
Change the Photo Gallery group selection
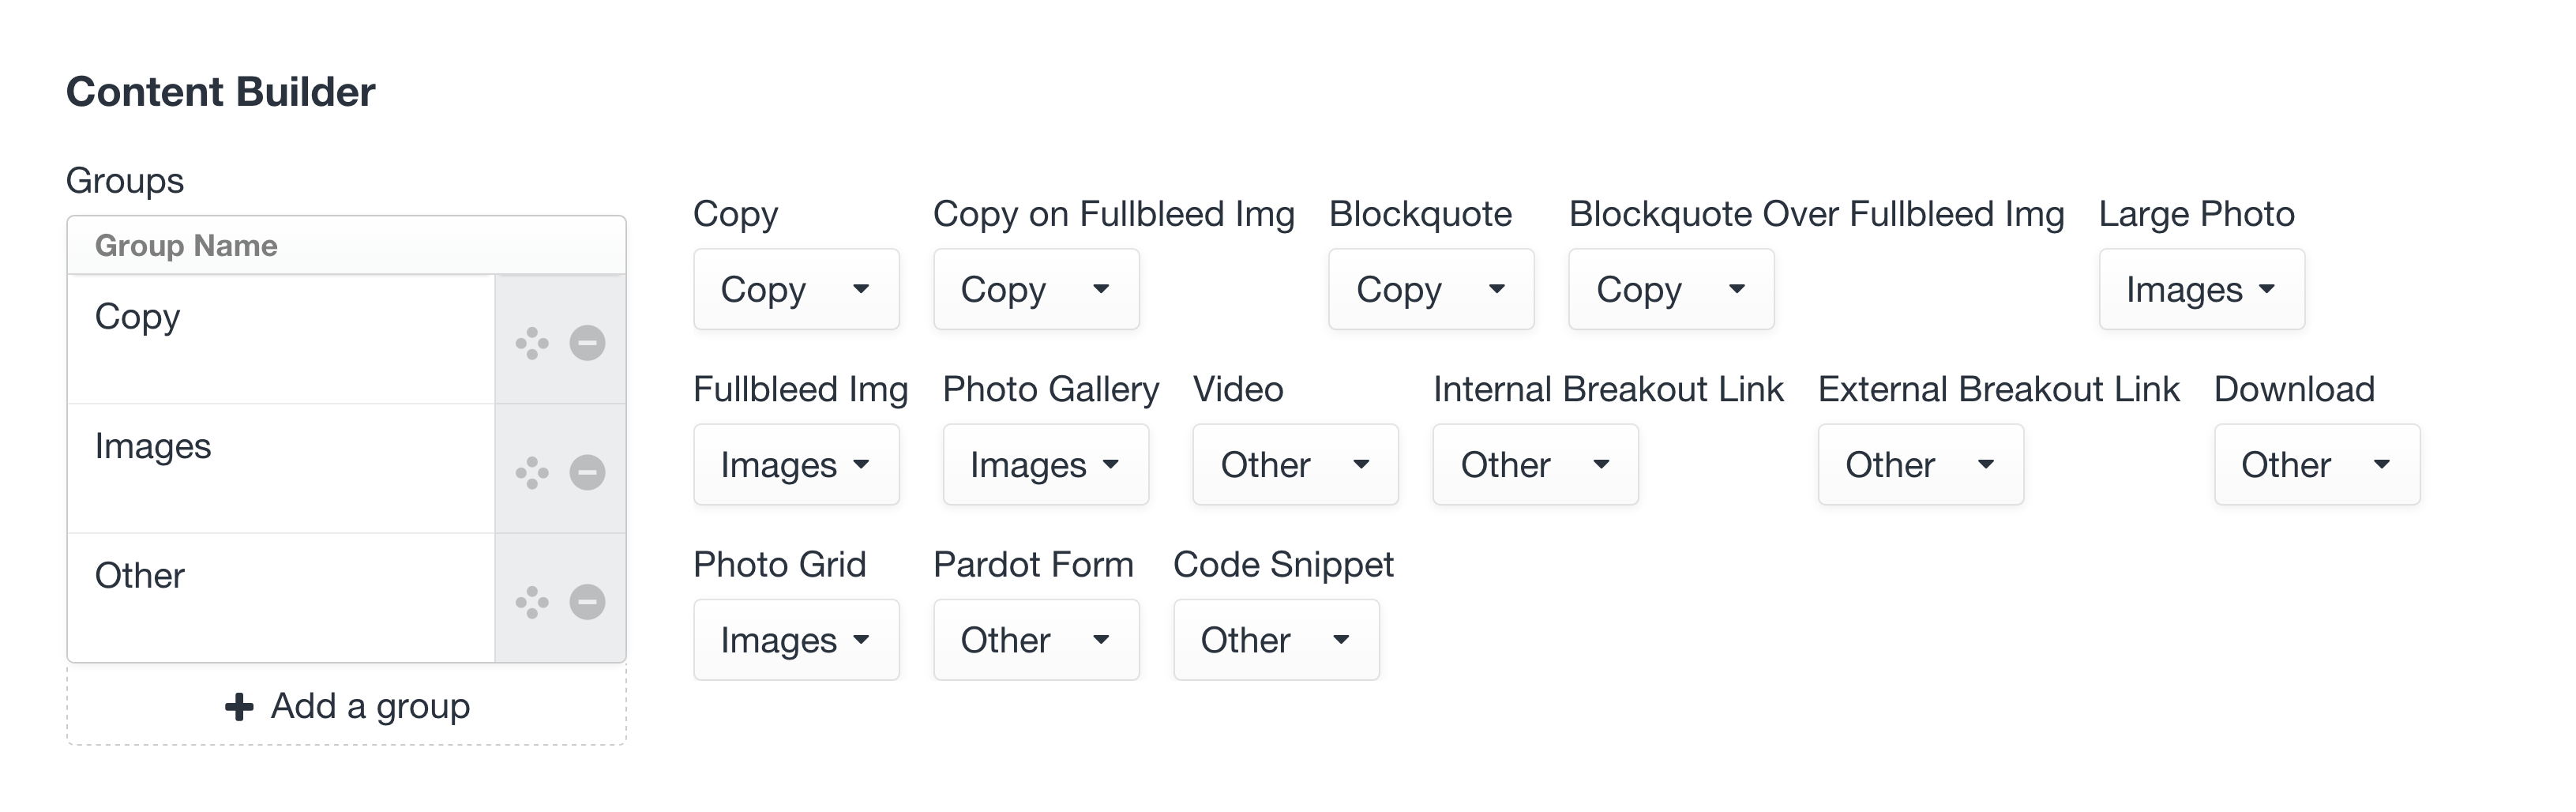(x=1046, y=464)
